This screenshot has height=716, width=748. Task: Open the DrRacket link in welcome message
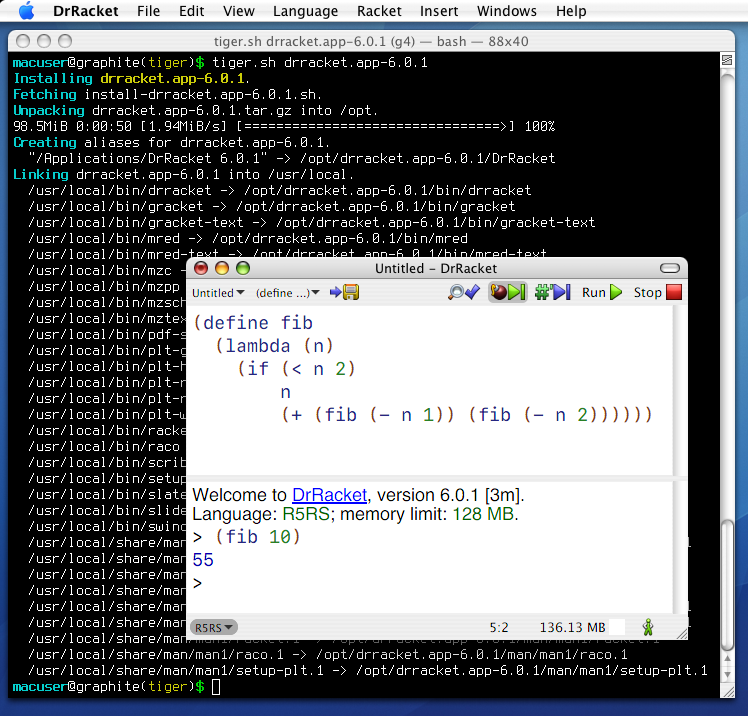[329, 495]
